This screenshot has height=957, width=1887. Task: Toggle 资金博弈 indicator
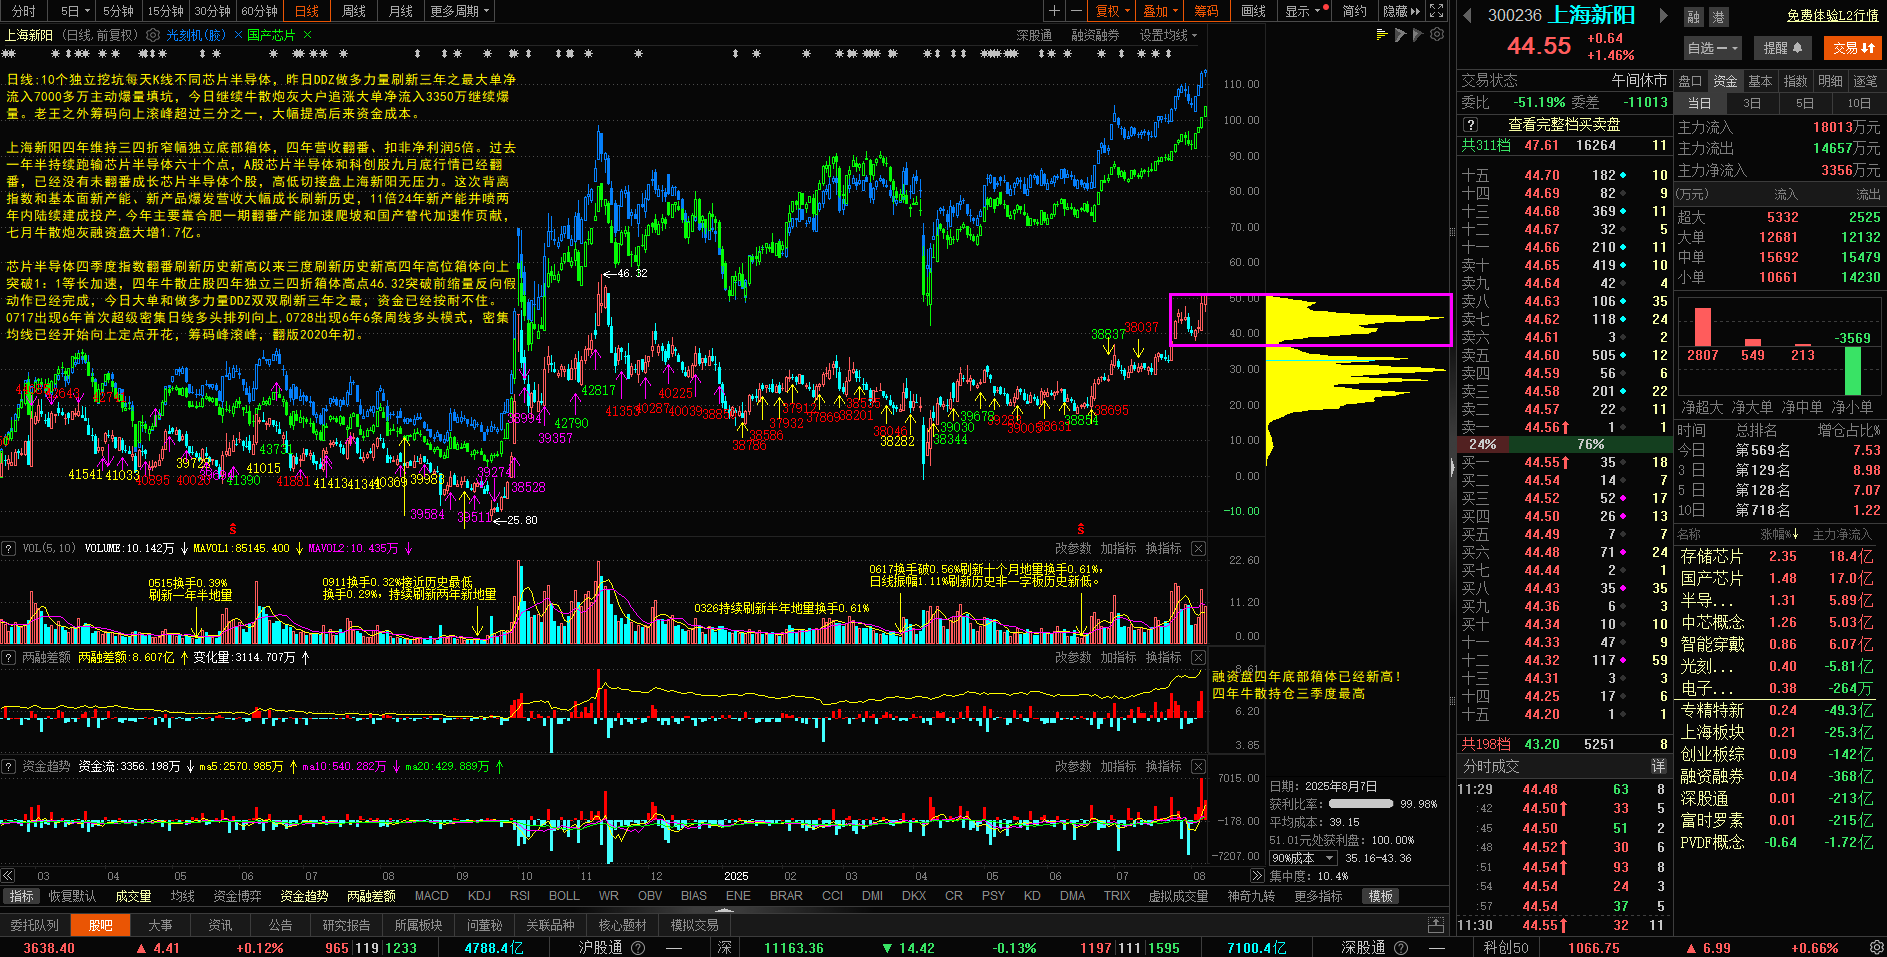click(237, 896)
